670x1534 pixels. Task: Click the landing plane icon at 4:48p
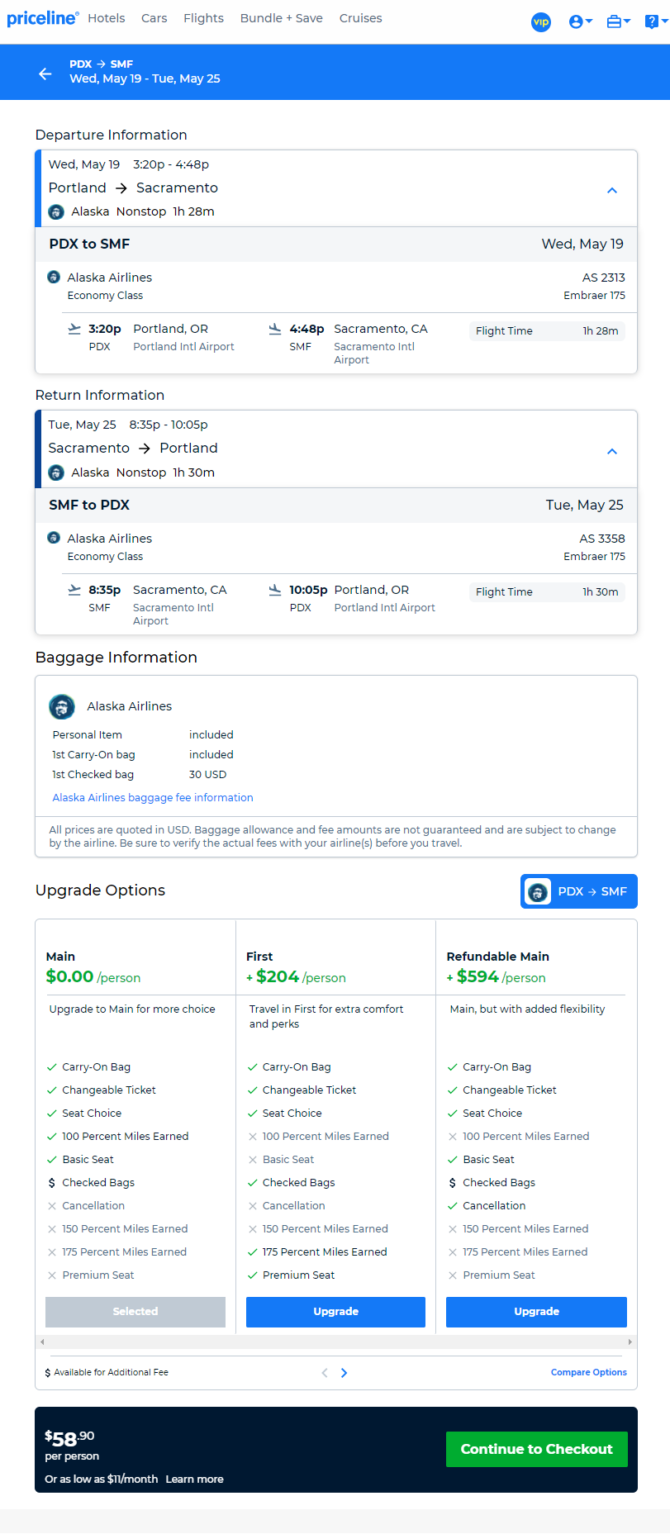coord(275,328)
